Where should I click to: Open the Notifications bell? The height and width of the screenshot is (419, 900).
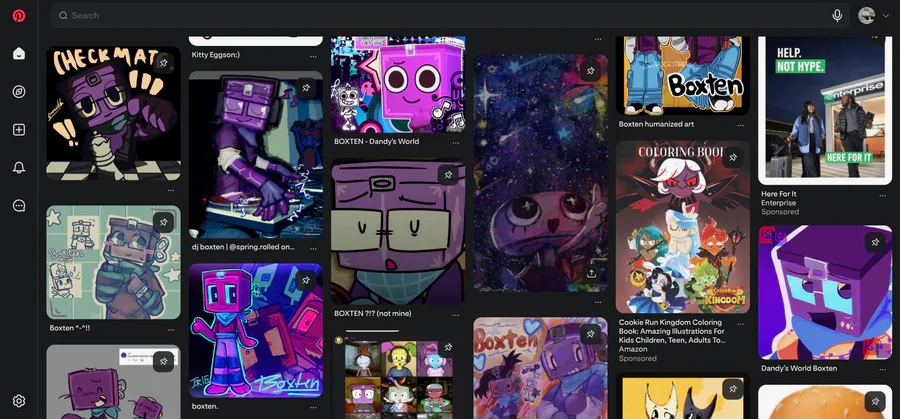coord(19,168)
